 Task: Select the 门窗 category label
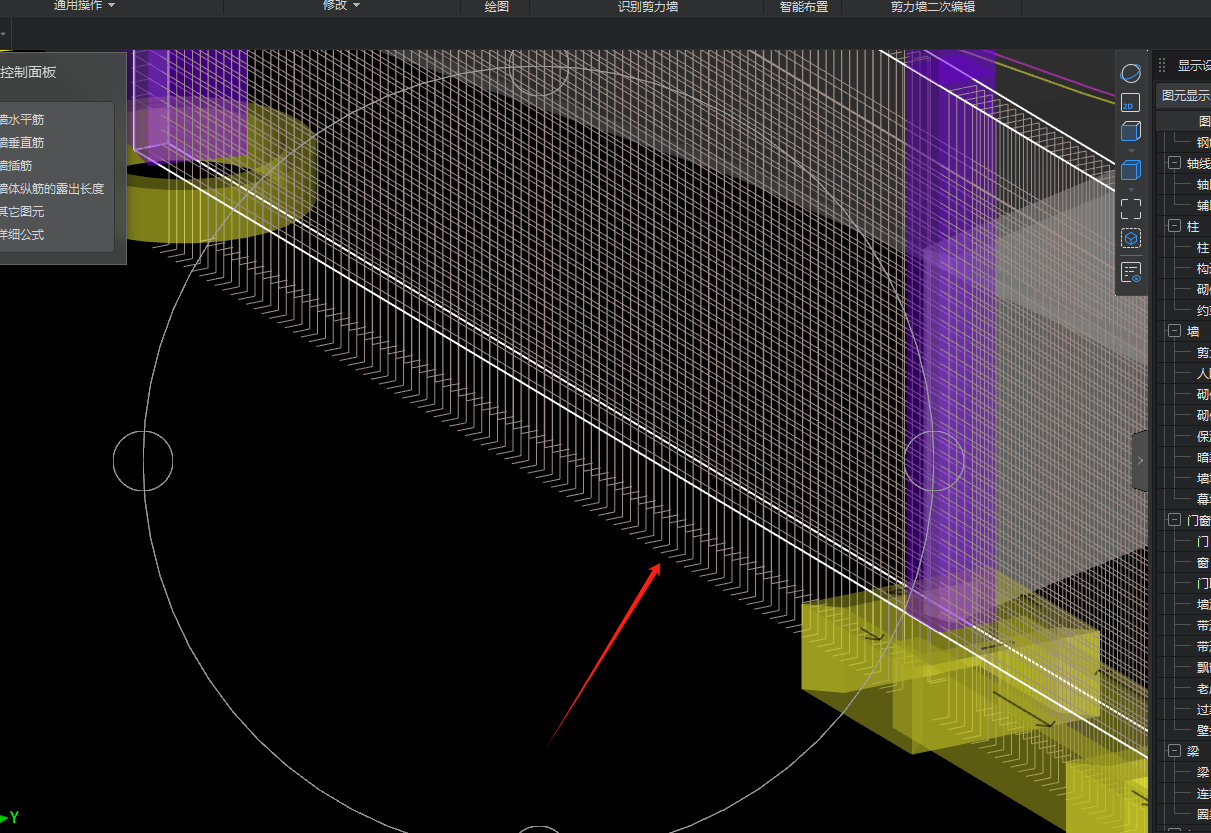[1198, 520]
